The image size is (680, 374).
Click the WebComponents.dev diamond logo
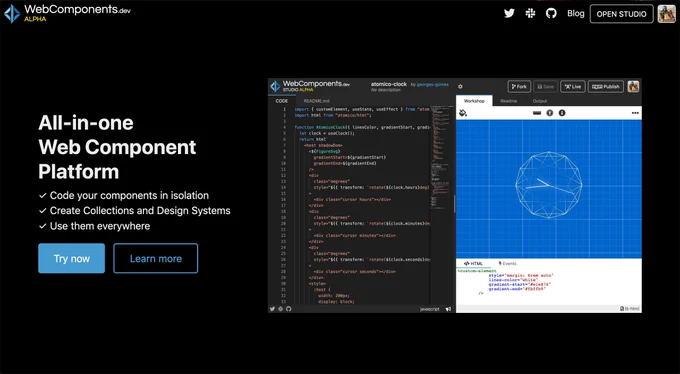pos(12,13)
